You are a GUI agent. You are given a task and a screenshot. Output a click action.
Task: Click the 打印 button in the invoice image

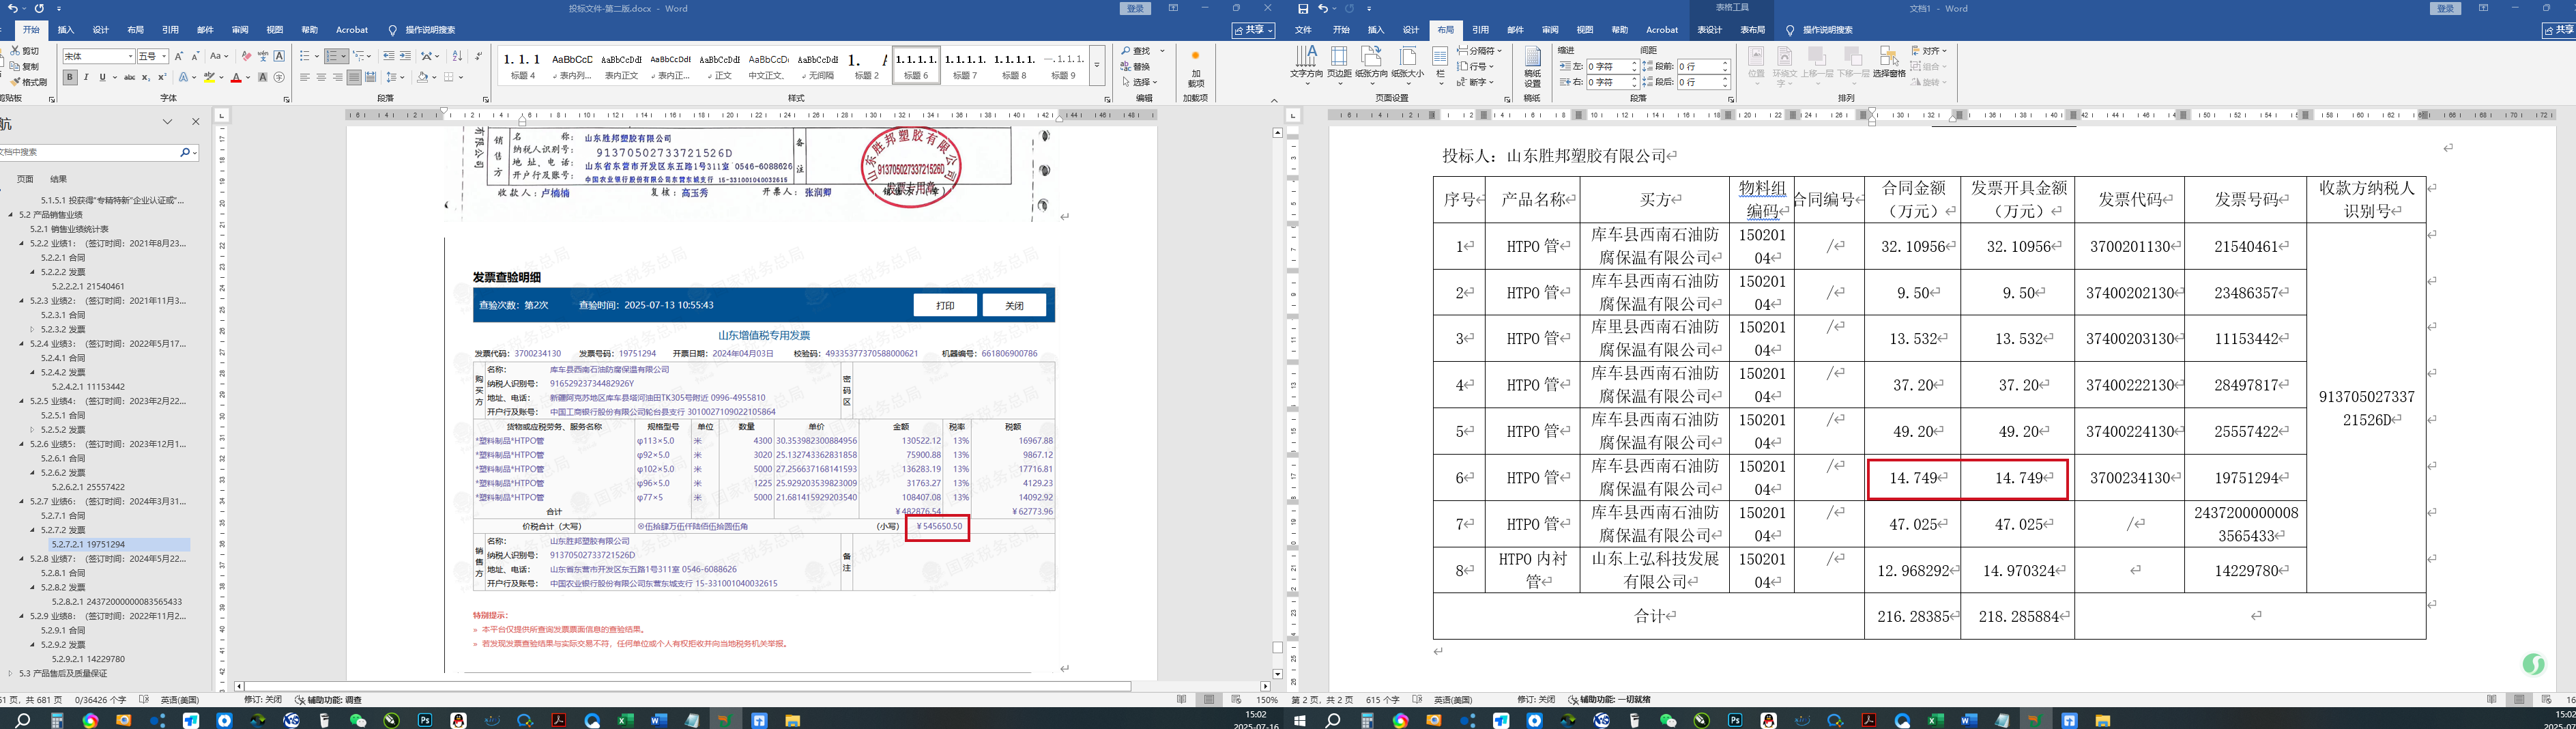click(x=945, y=305)
